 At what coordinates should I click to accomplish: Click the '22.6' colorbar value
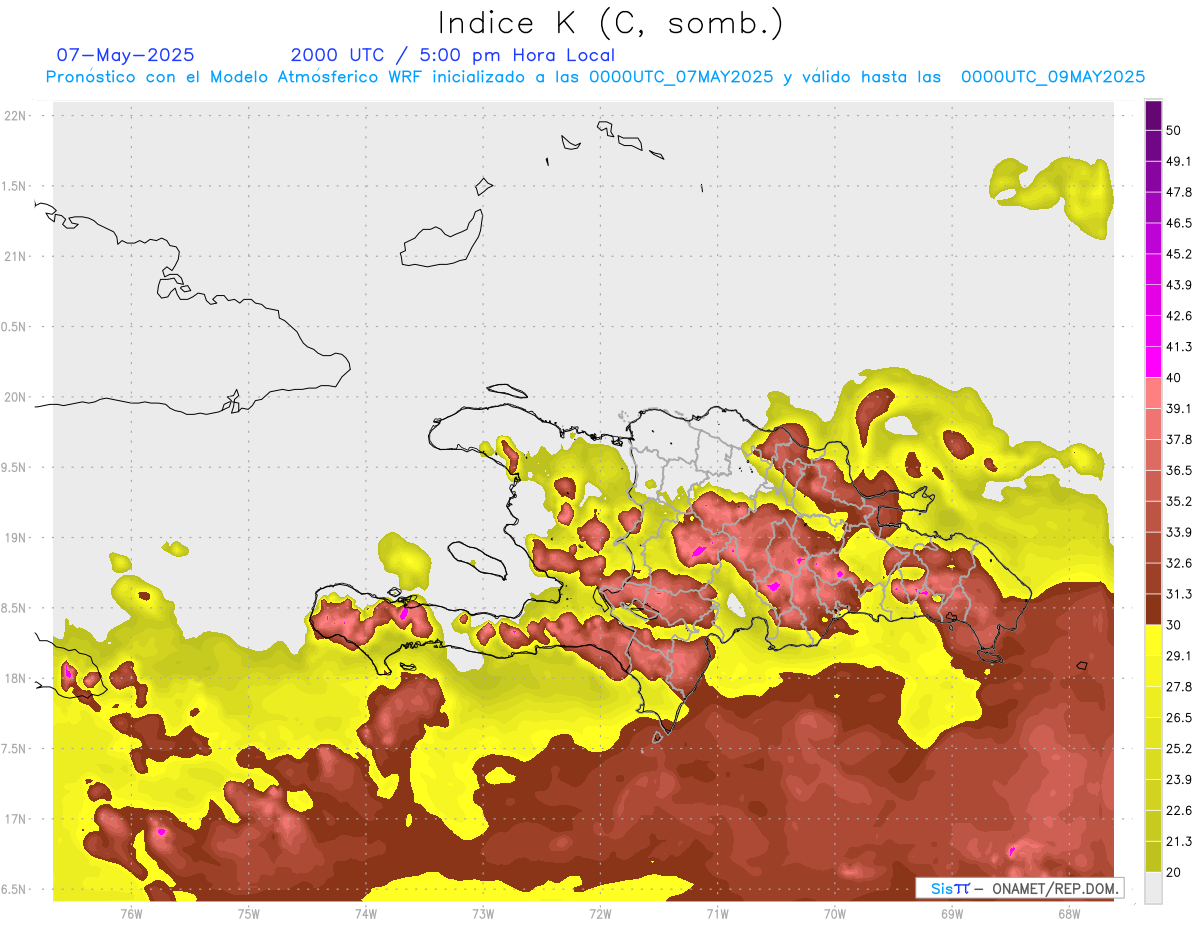pyautogui.click(x=1179, y=811)
